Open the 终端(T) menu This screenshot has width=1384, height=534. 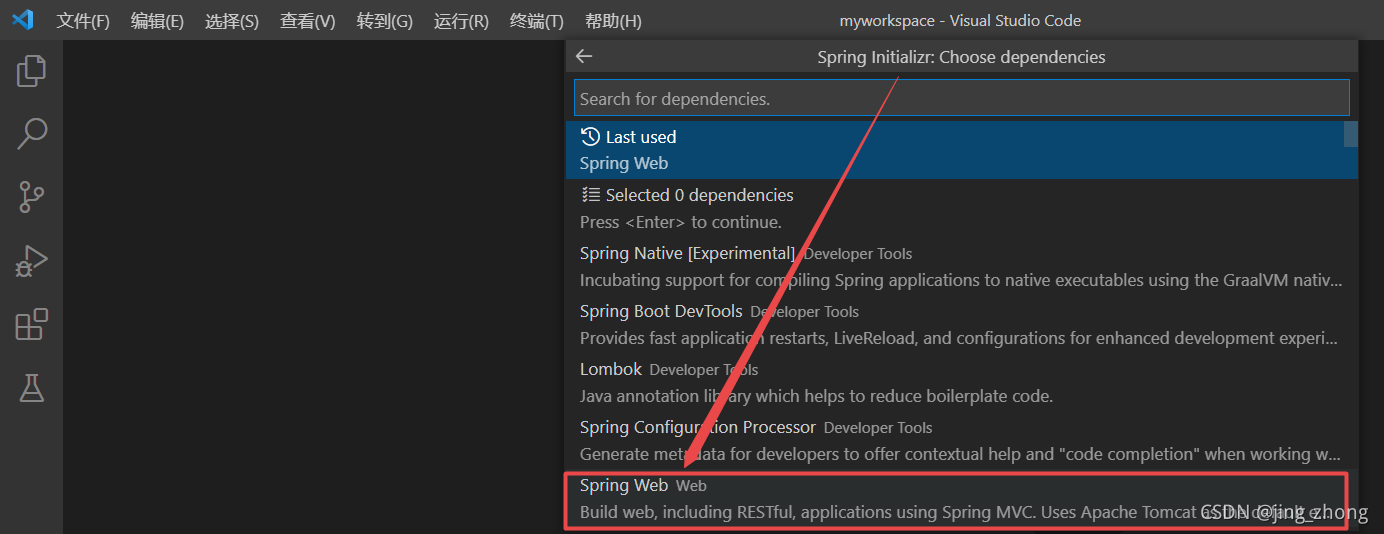(x=536, y=21)
